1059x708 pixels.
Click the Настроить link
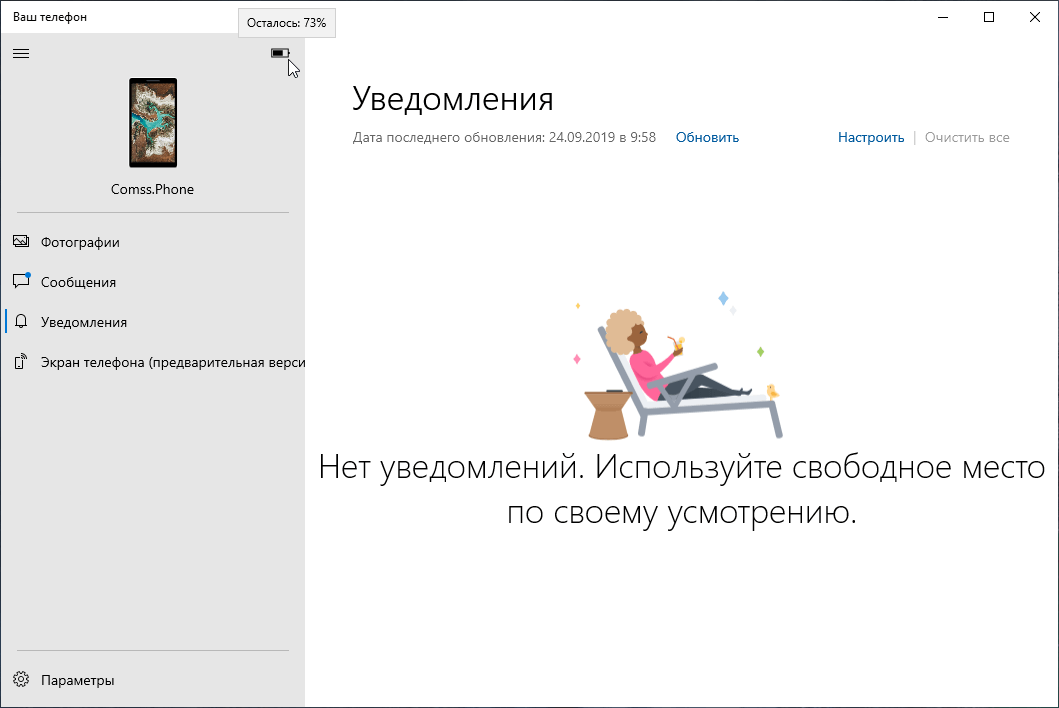[x=871, y=137]
